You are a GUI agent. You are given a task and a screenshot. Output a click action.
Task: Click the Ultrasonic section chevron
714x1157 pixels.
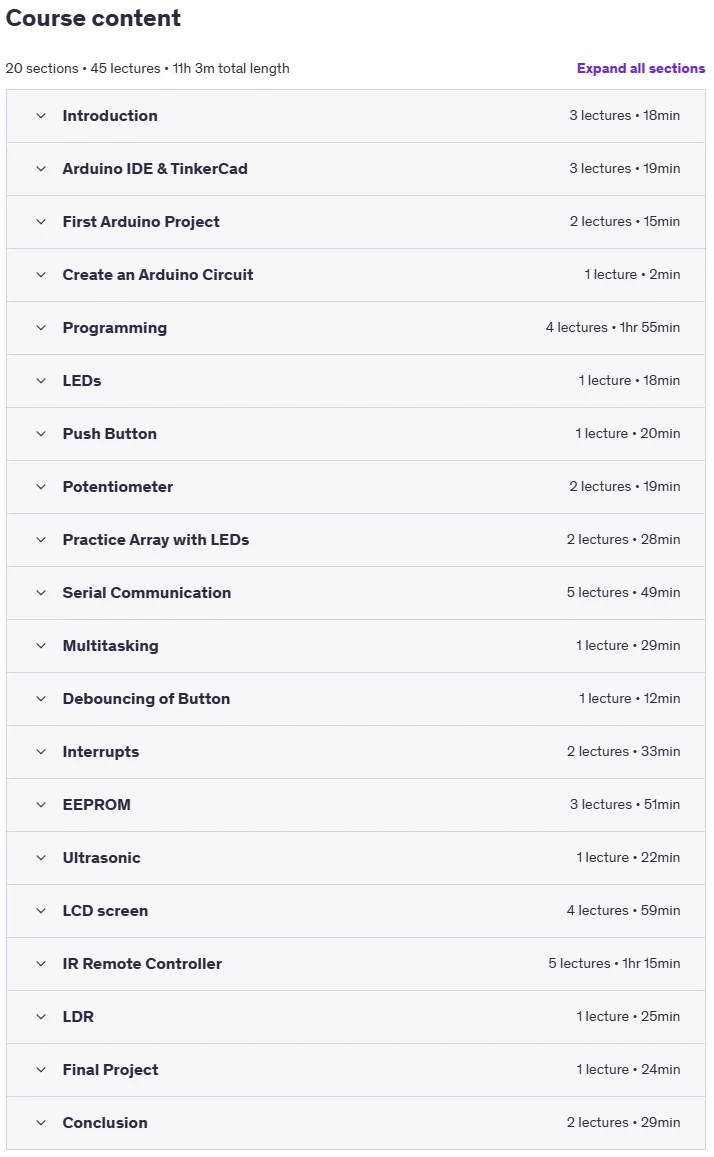pos(41,858)
